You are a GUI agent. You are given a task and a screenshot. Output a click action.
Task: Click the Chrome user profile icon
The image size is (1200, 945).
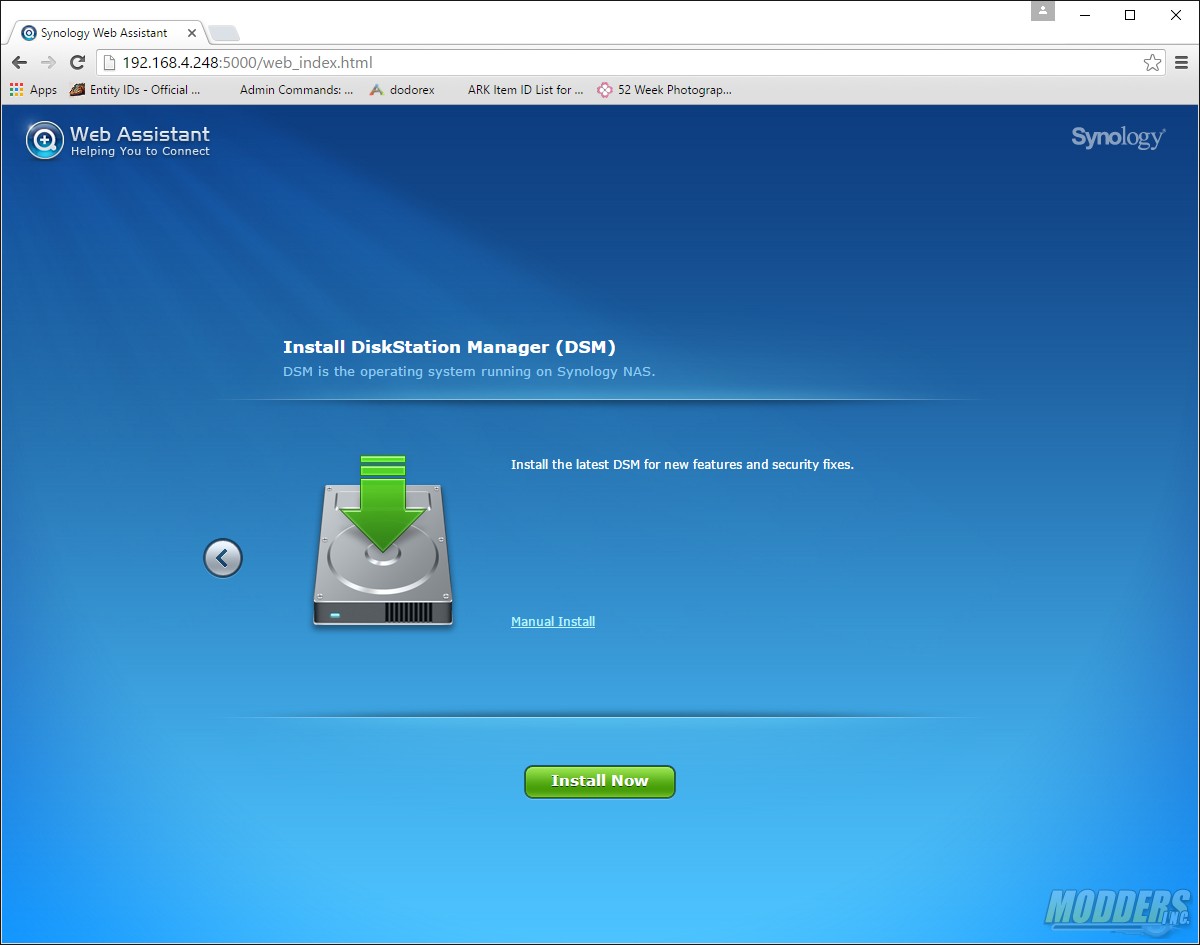click(x=1043, y=11)
